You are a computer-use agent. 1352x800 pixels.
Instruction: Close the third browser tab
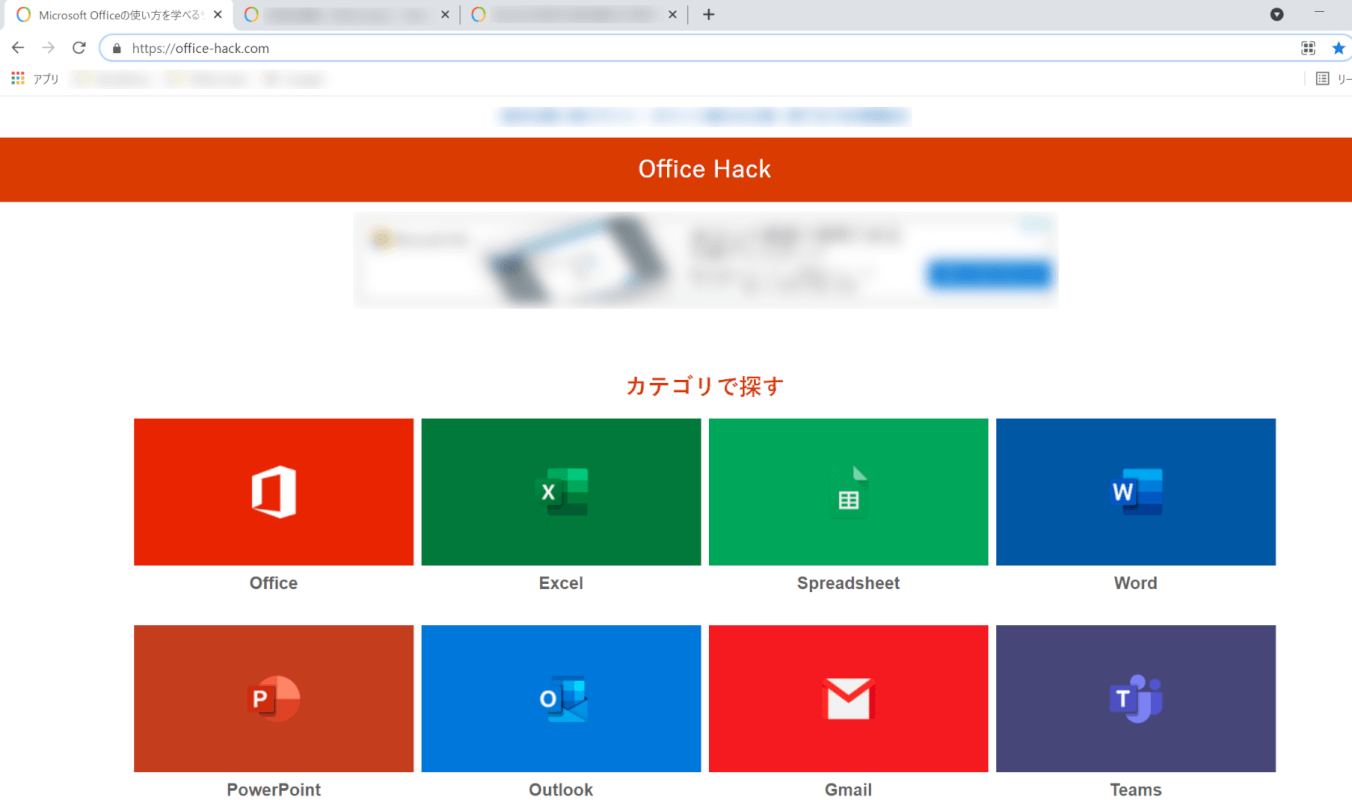pyautogui.click(x=672, y=15)
